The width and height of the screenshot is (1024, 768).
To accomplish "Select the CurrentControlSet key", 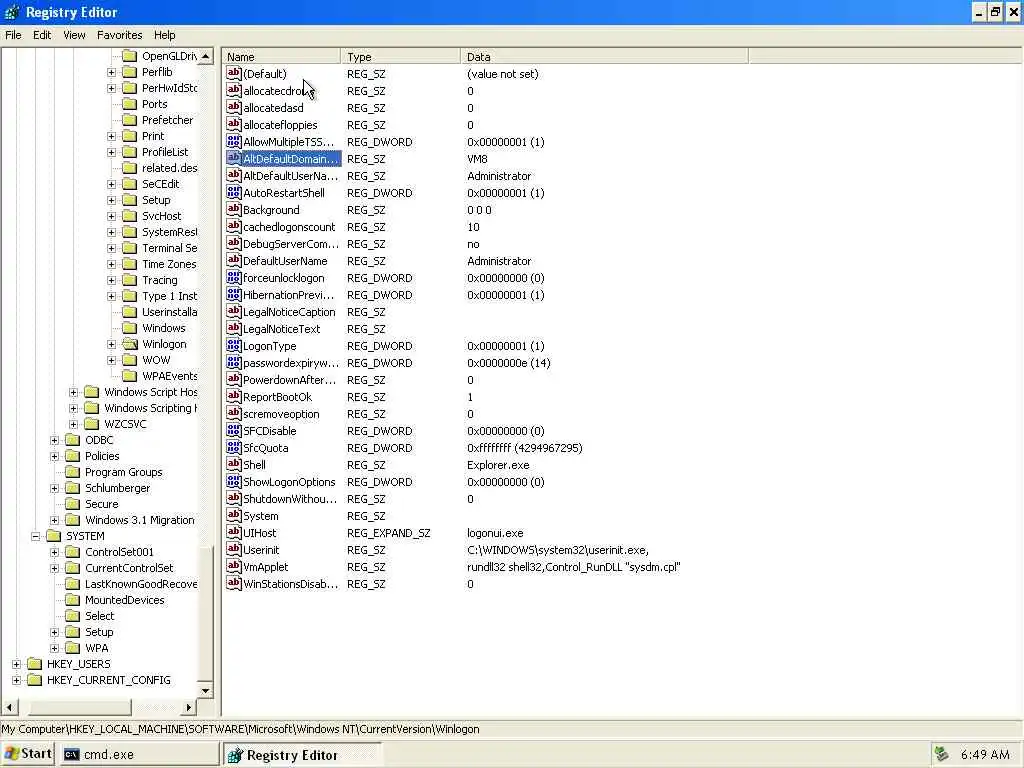I will coord(129,568).
